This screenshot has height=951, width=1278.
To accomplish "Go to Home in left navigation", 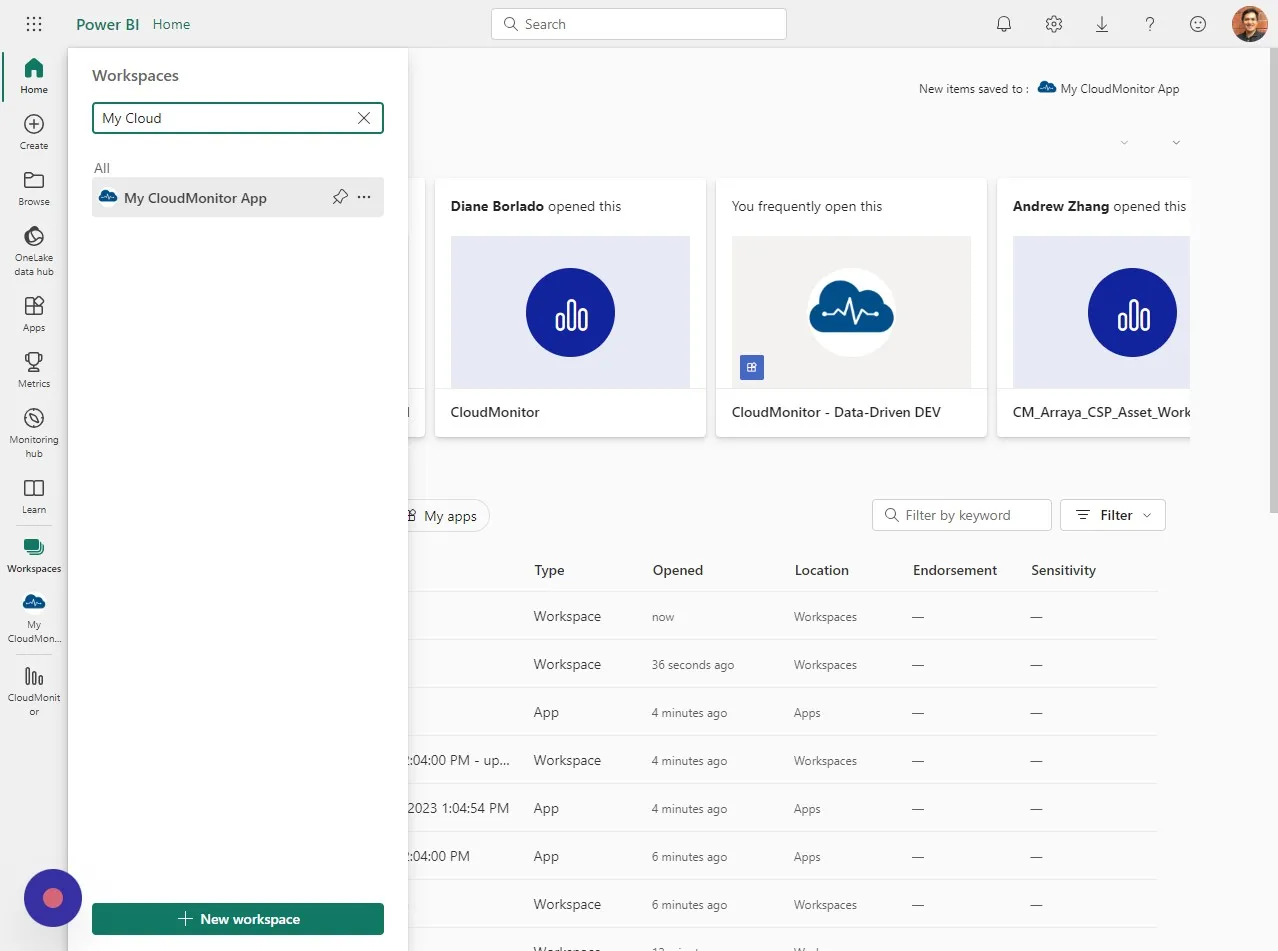I will coord(34,76).
